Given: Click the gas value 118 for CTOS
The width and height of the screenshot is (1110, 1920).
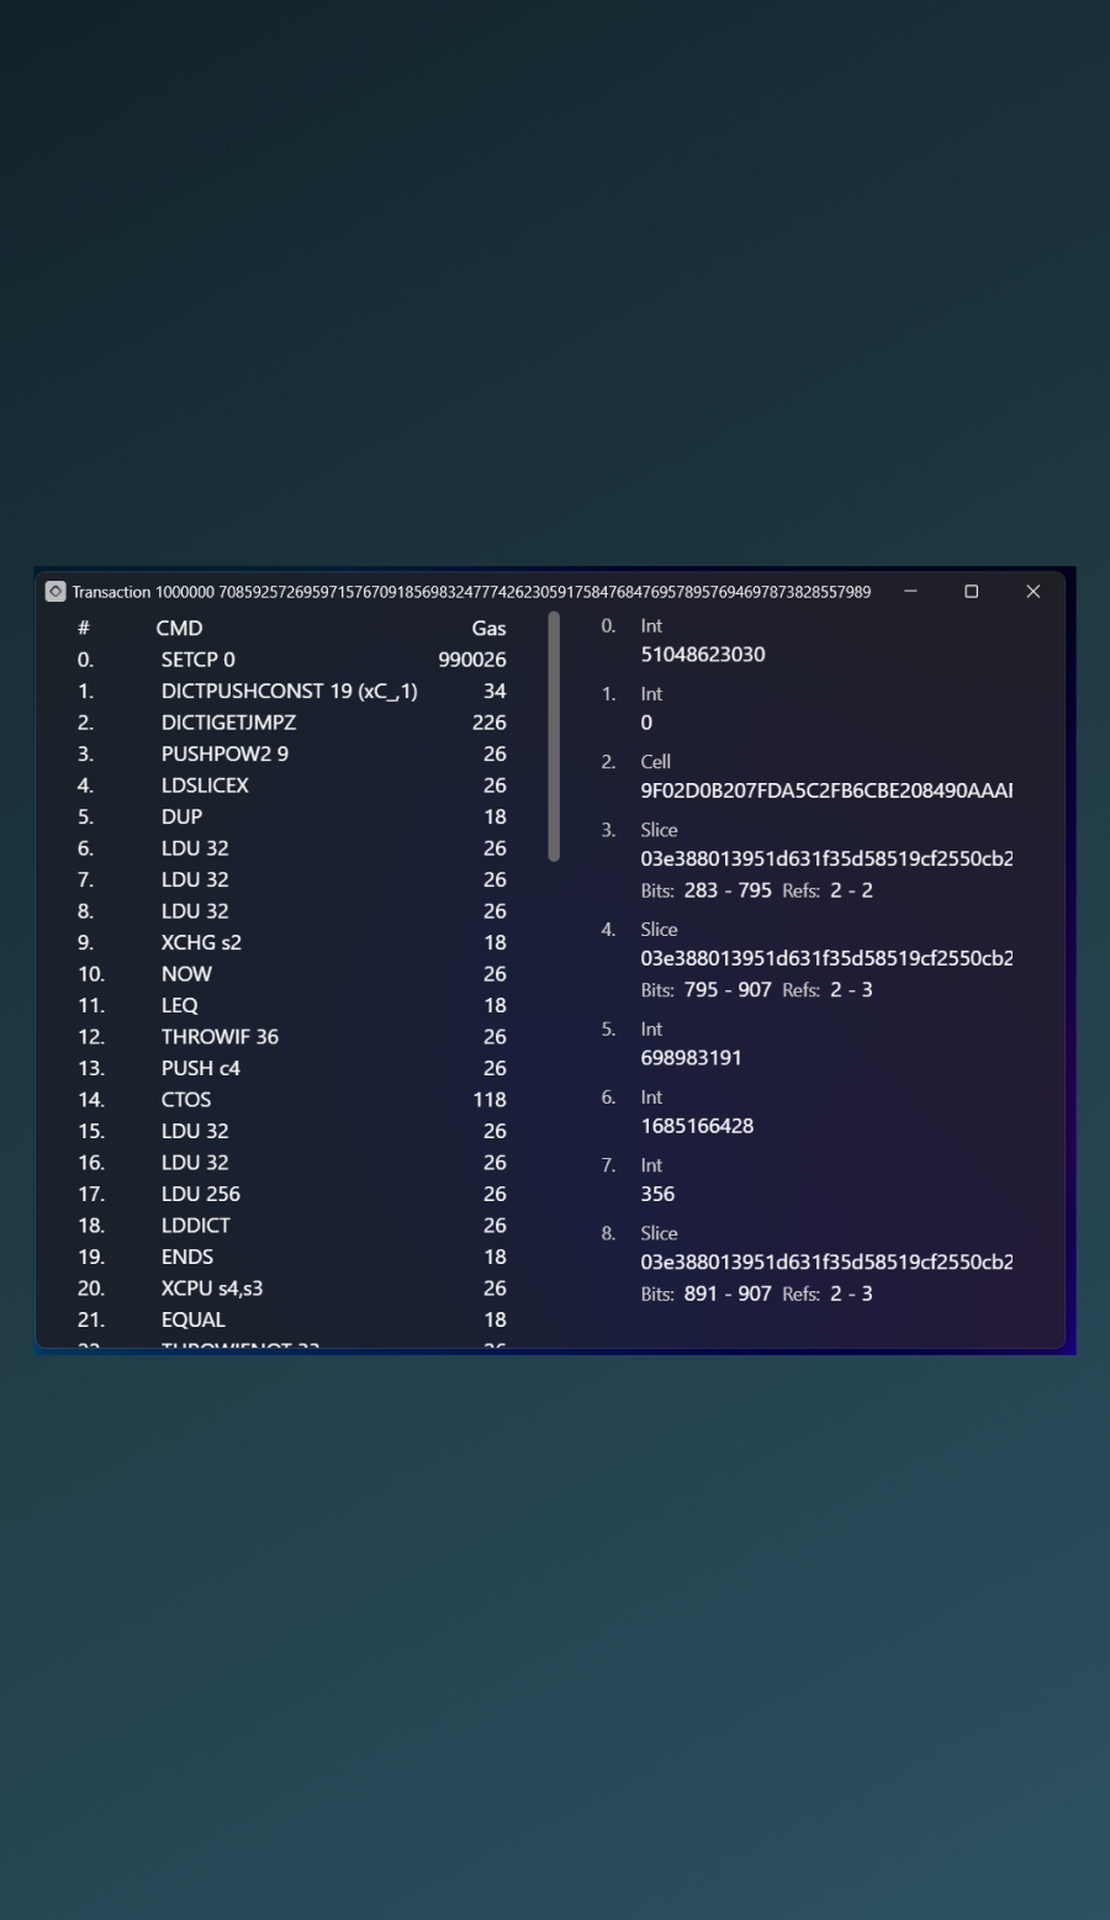Looking at the screenshot, I should (x=489, y=1099).
